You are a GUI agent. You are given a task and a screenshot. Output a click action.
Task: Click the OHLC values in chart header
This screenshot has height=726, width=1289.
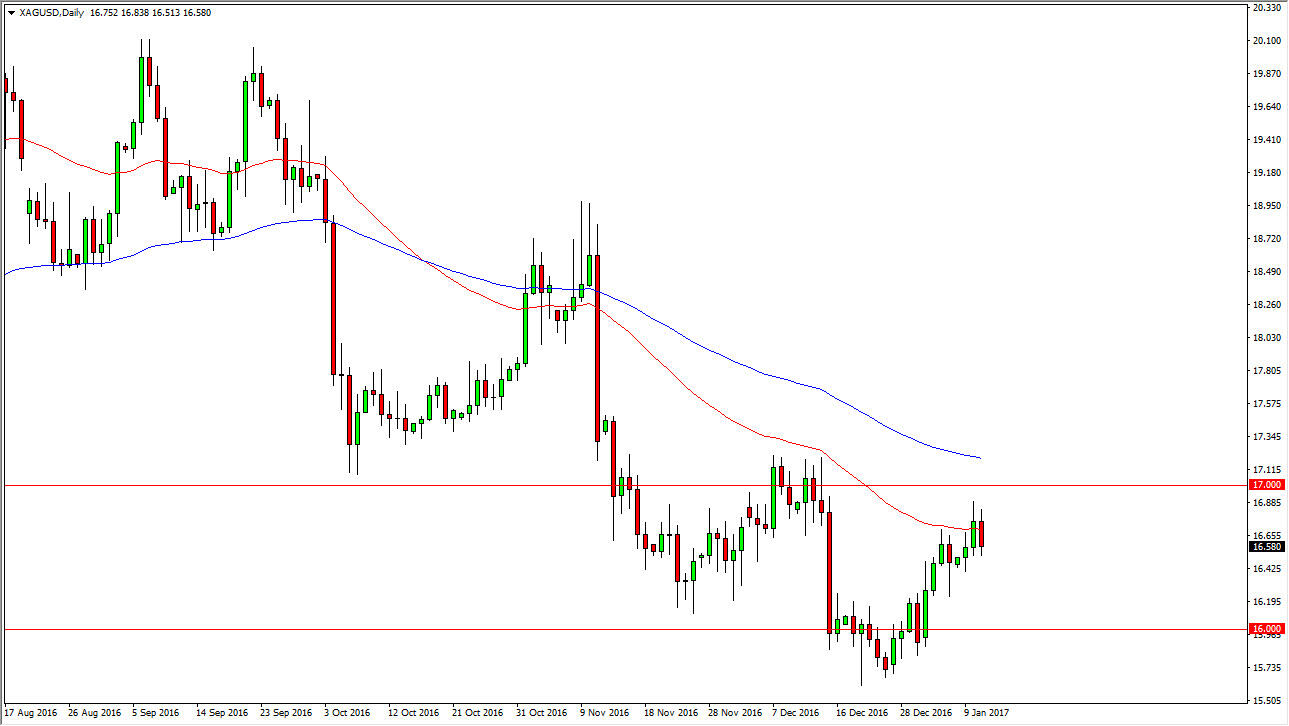[x=165, y=12]
